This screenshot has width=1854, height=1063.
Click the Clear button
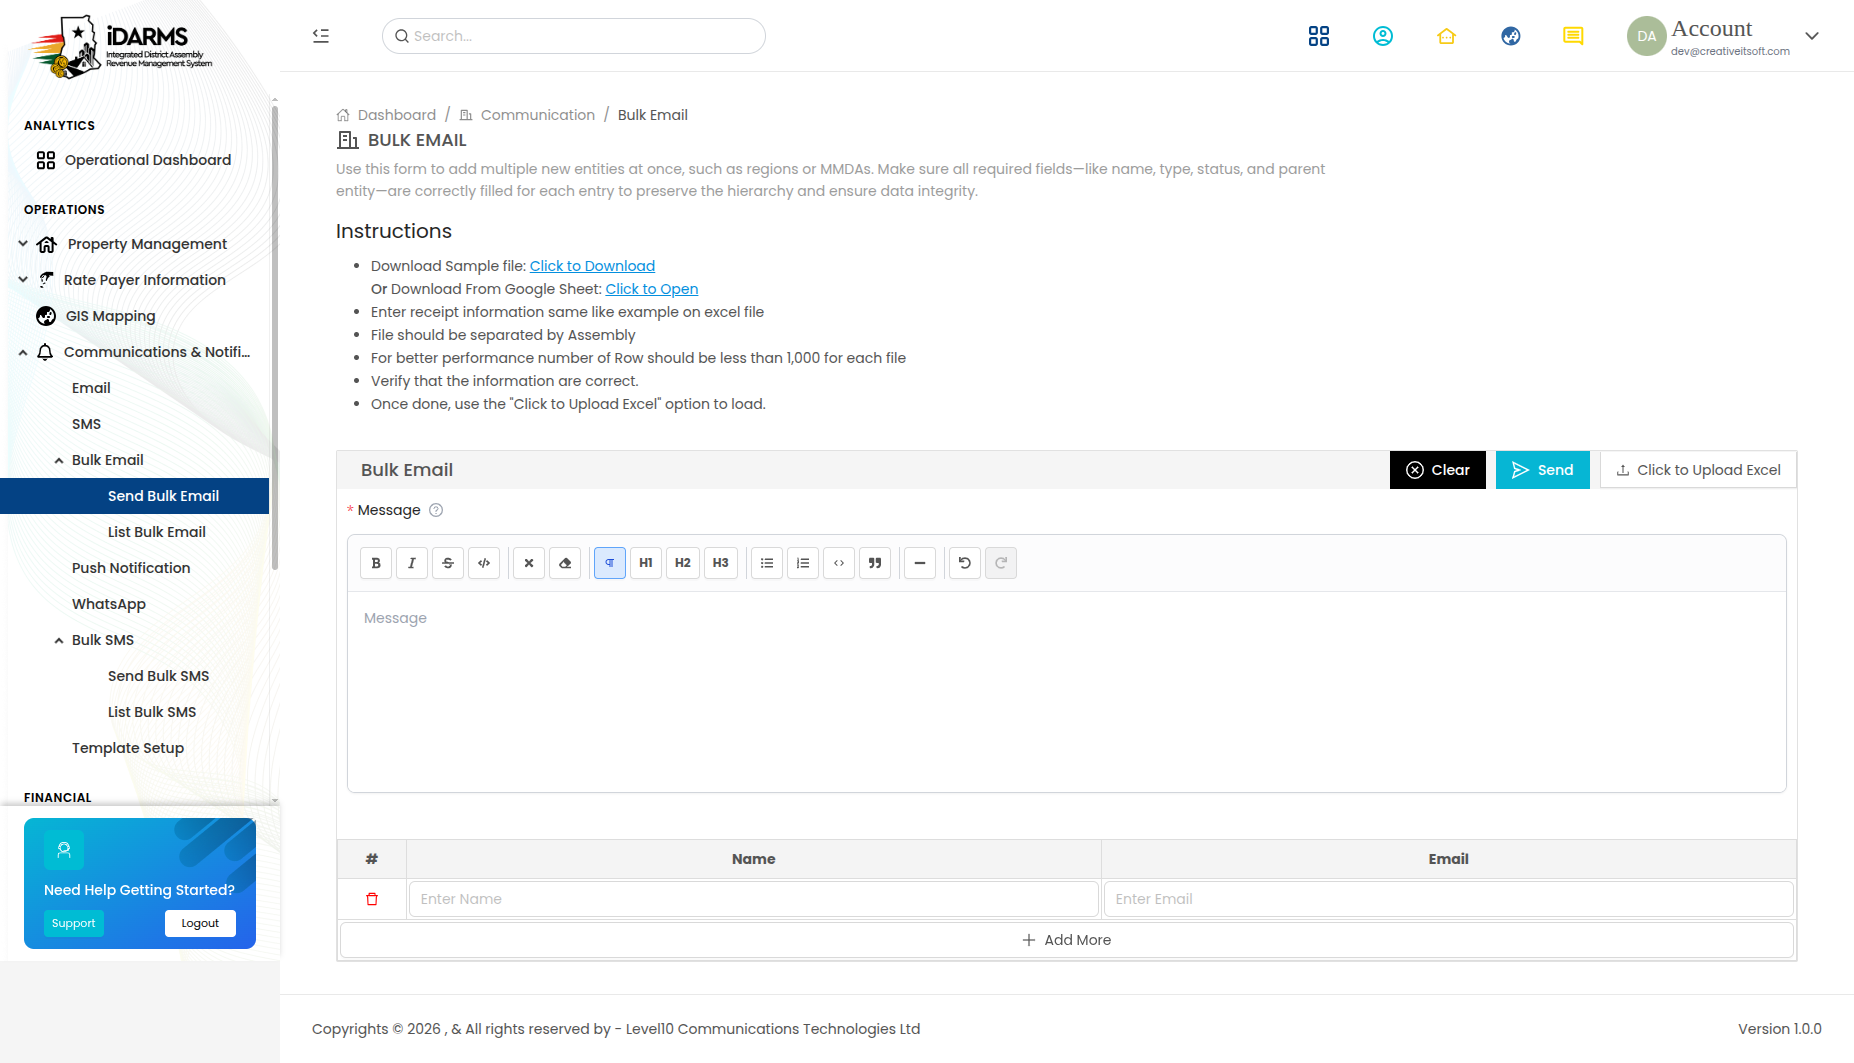[1438, 470]
